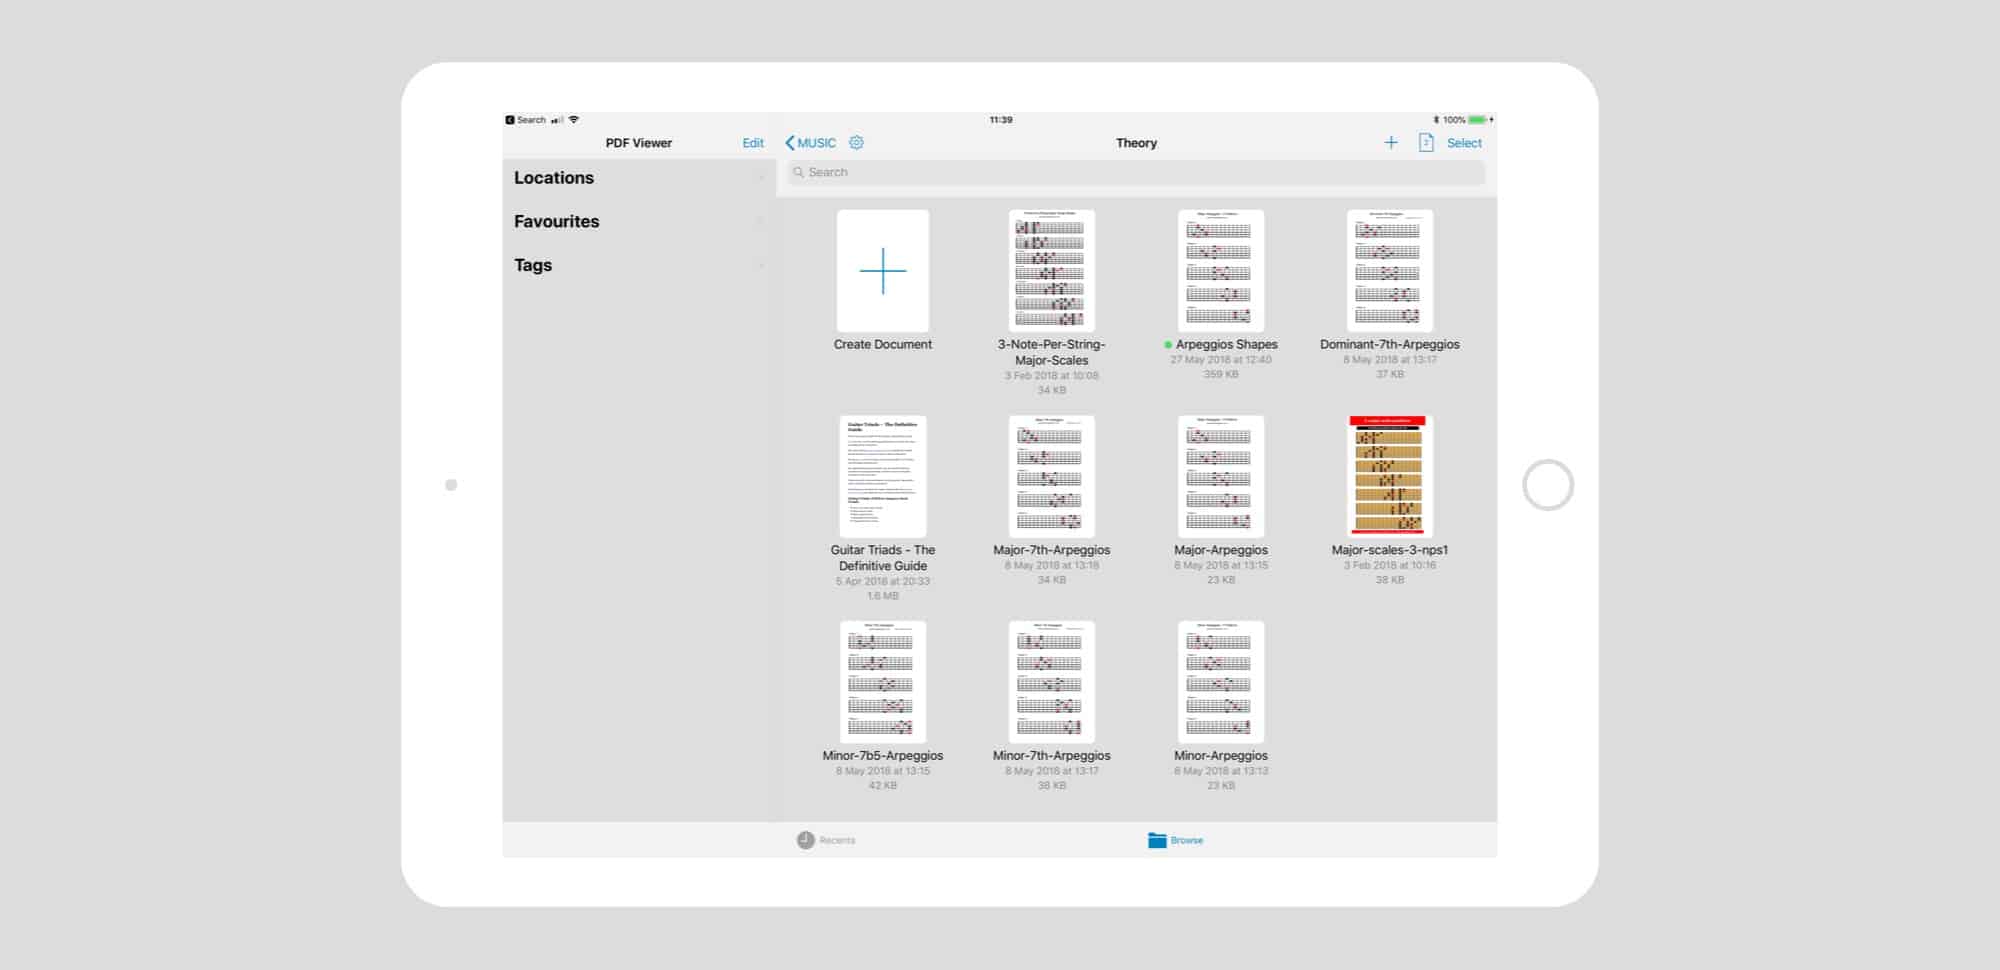Tap the Create Document plus tile

(882, 271)
